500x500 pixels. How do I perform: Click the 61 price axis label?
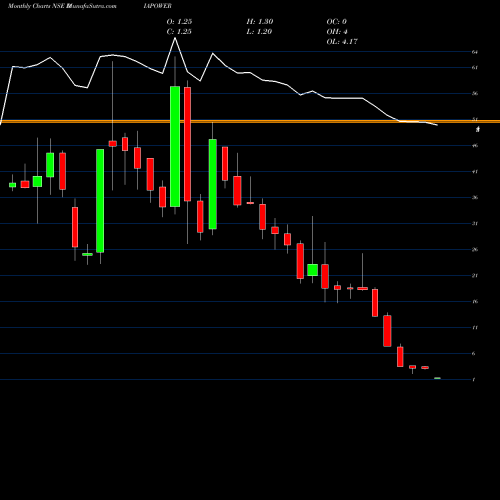475,68
